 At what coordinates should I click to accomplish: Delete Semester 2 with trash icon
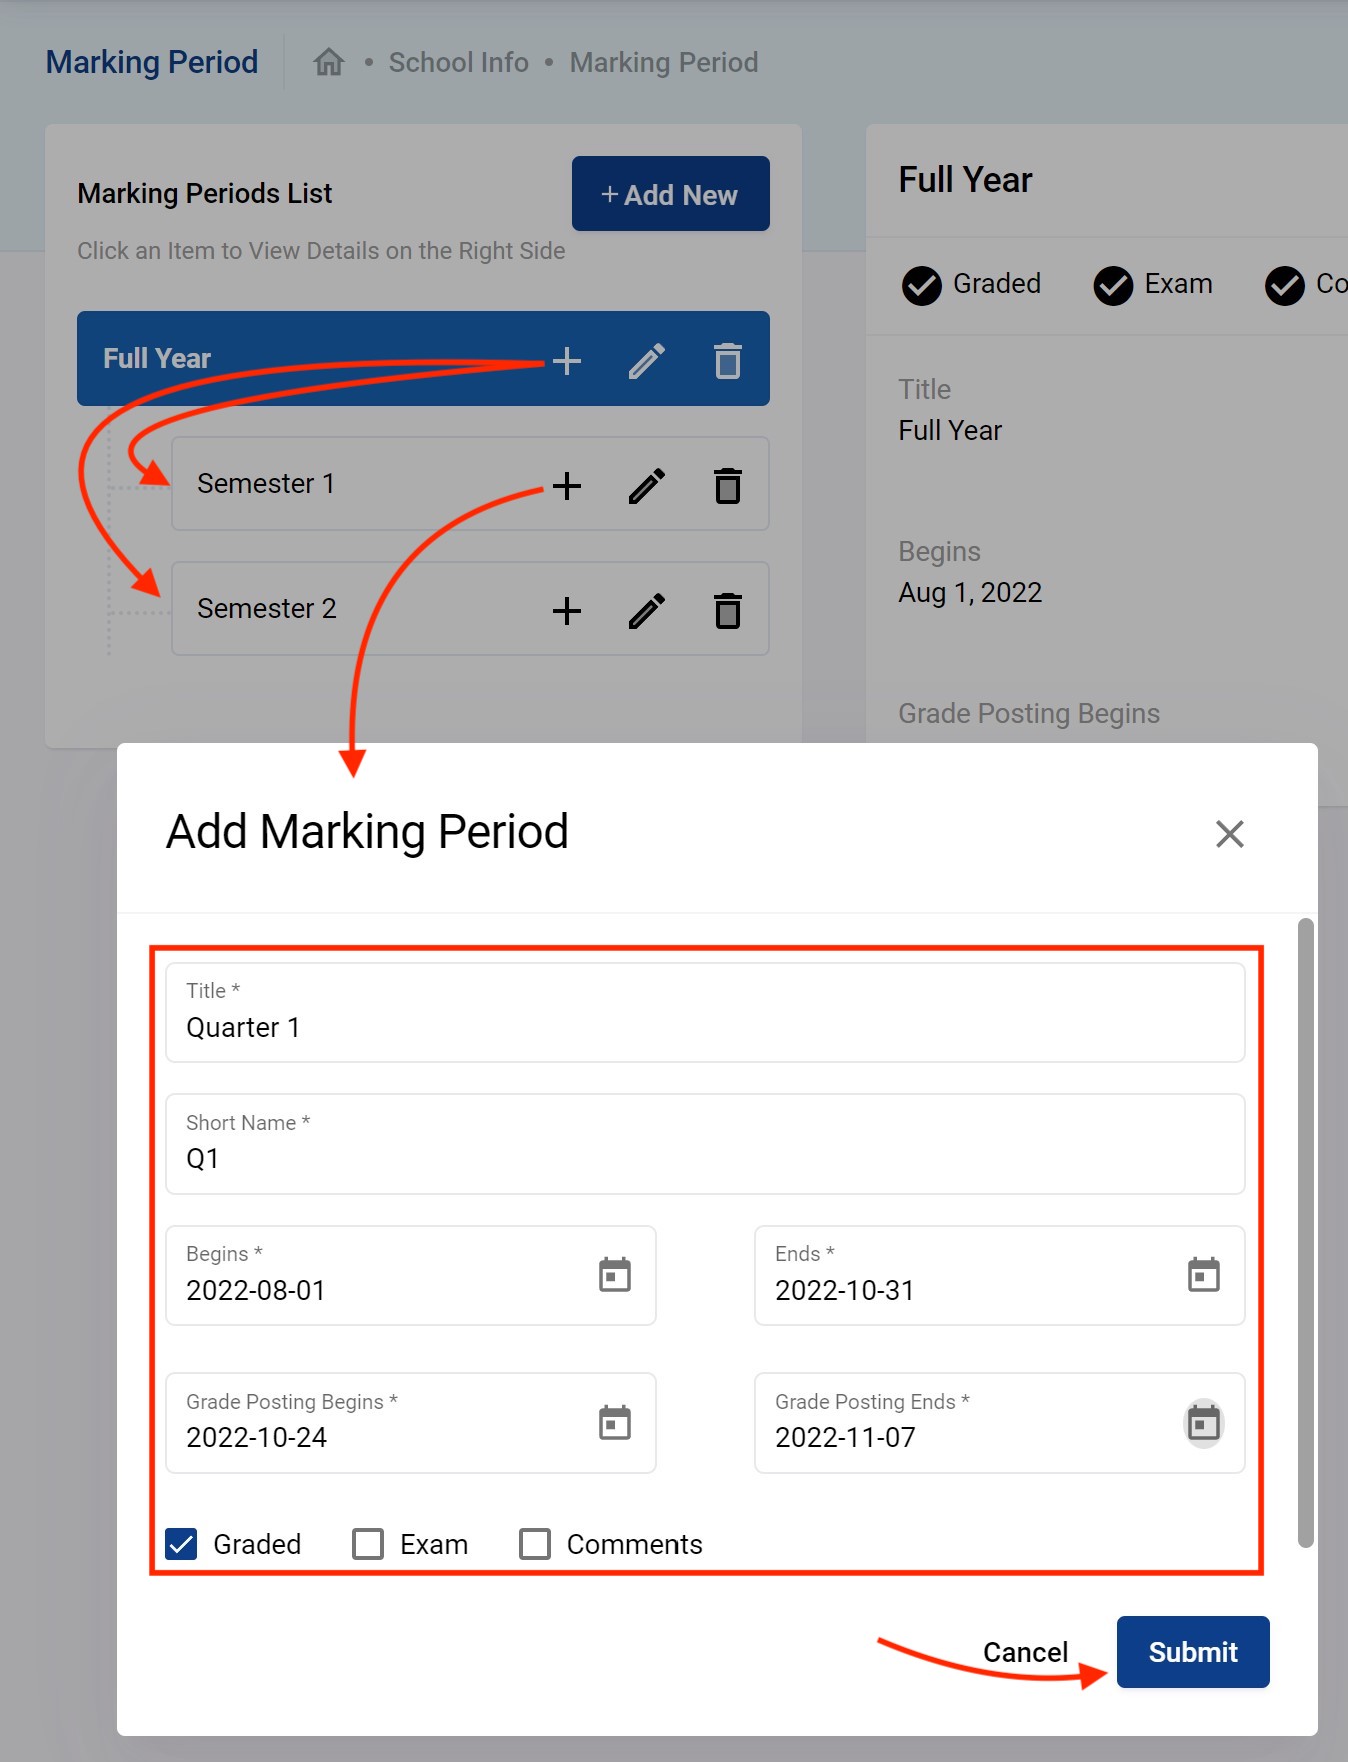pyautogui.click(x=728, y=611)
